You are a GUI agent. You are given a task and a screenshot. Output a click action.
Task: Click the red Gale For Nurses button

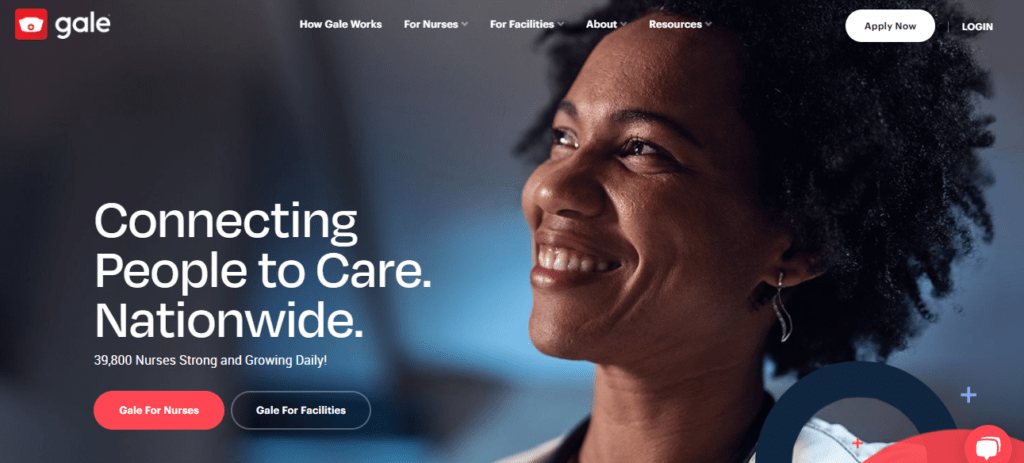[159, 410]
